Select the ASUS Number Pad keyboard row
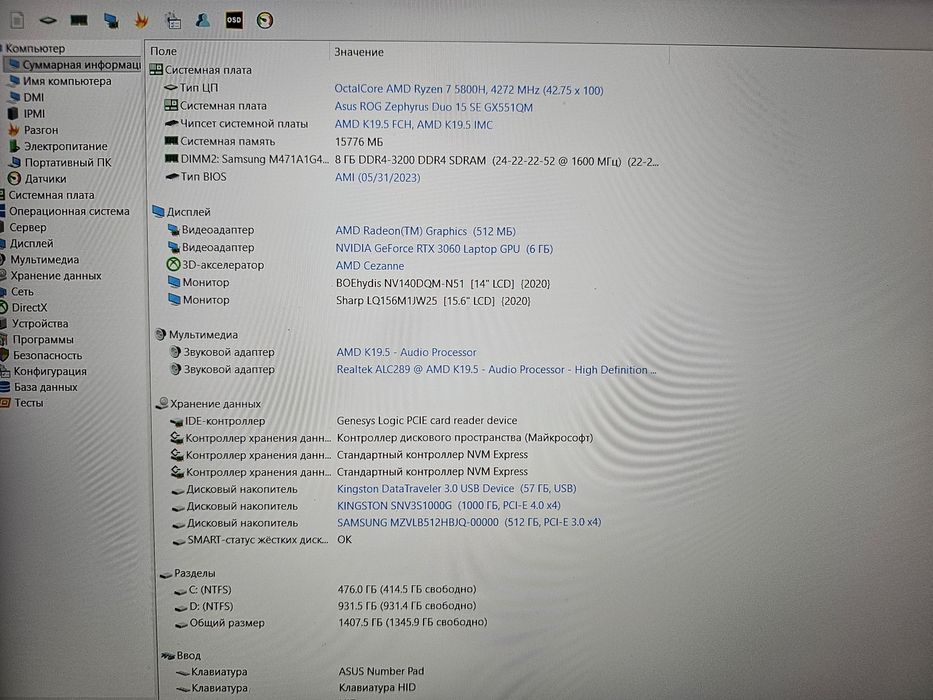The image size is (933, 700). coord(300,671)
